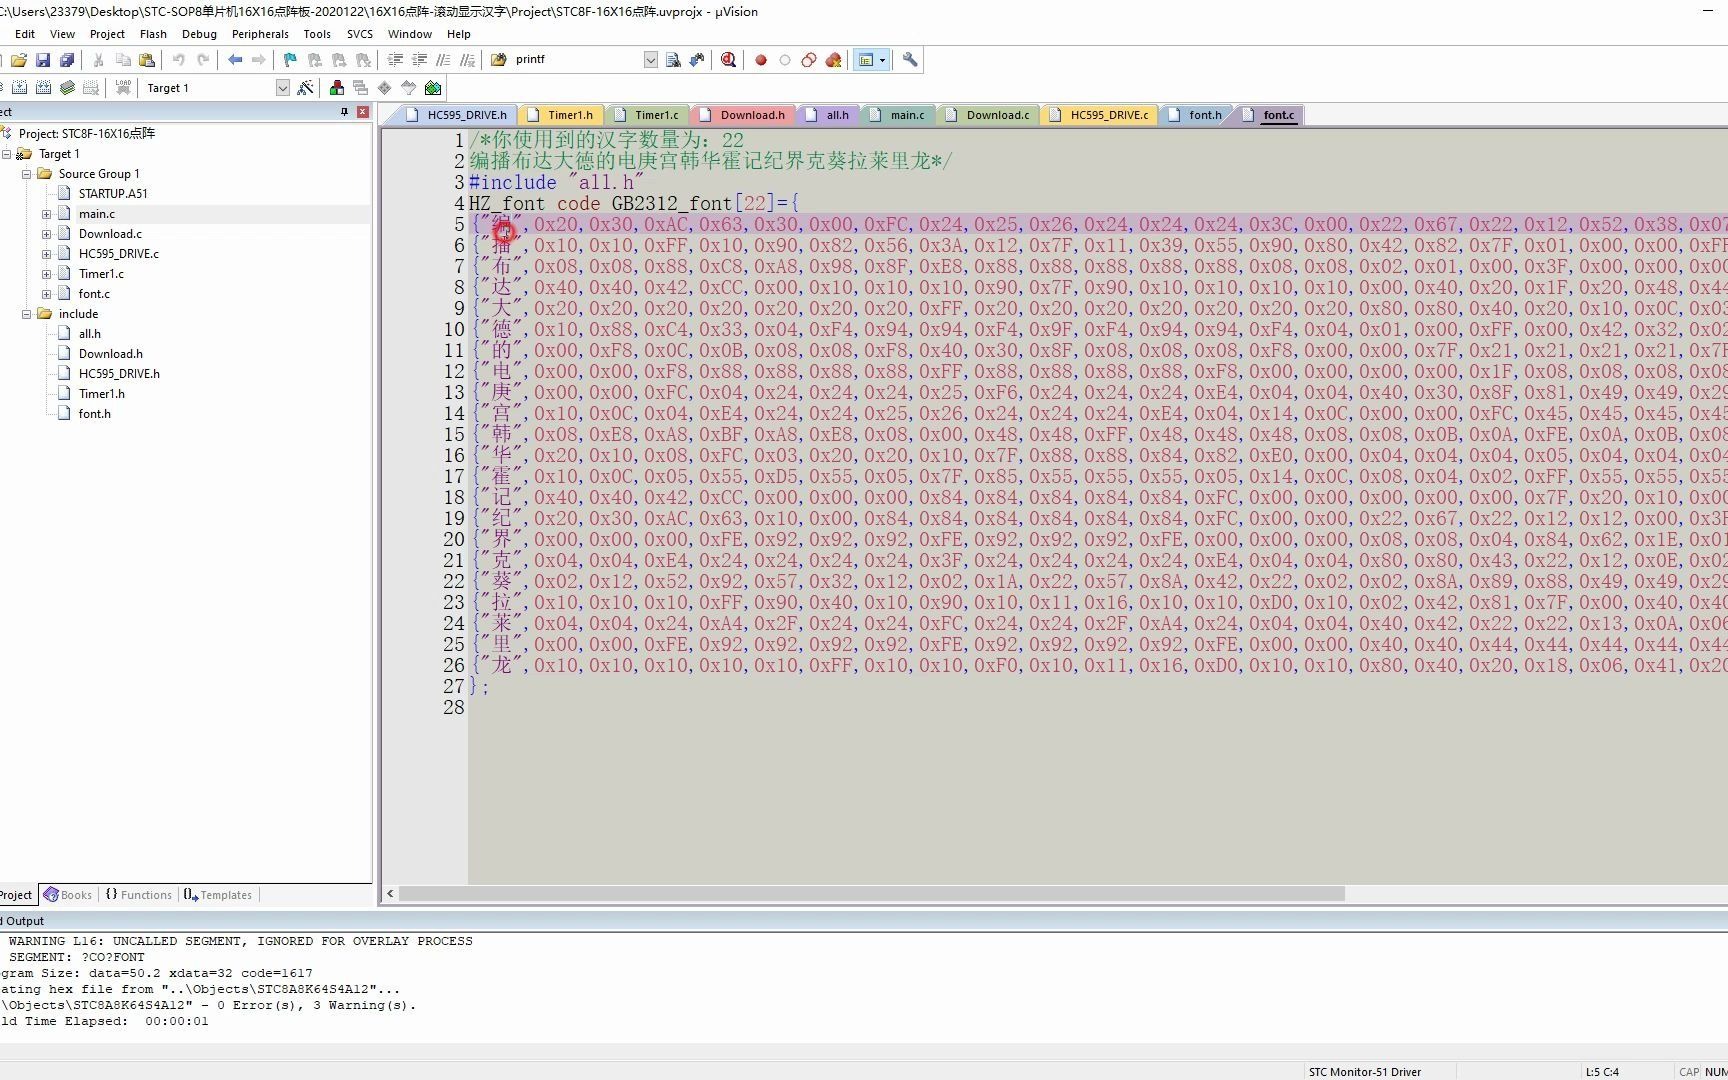1728x1080 pixels.
Task: Click the Save All icon
Action: [x=67, y=60]
